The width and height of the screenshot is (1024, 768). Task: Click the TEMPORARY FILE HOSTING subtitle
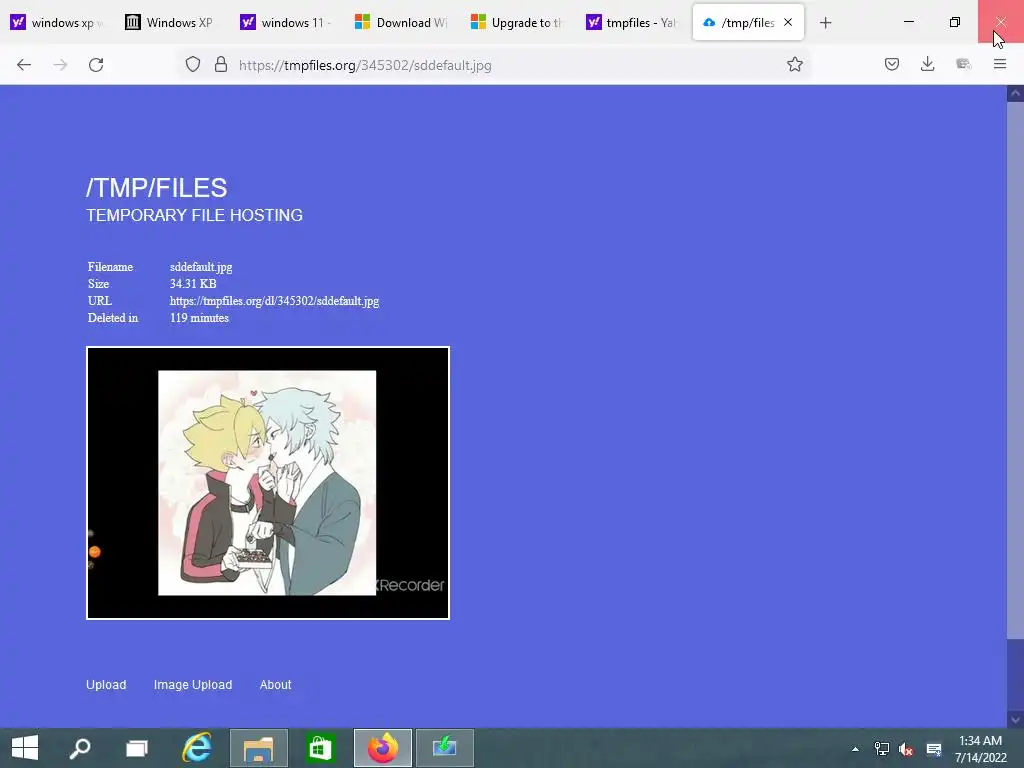pos(195,216)
